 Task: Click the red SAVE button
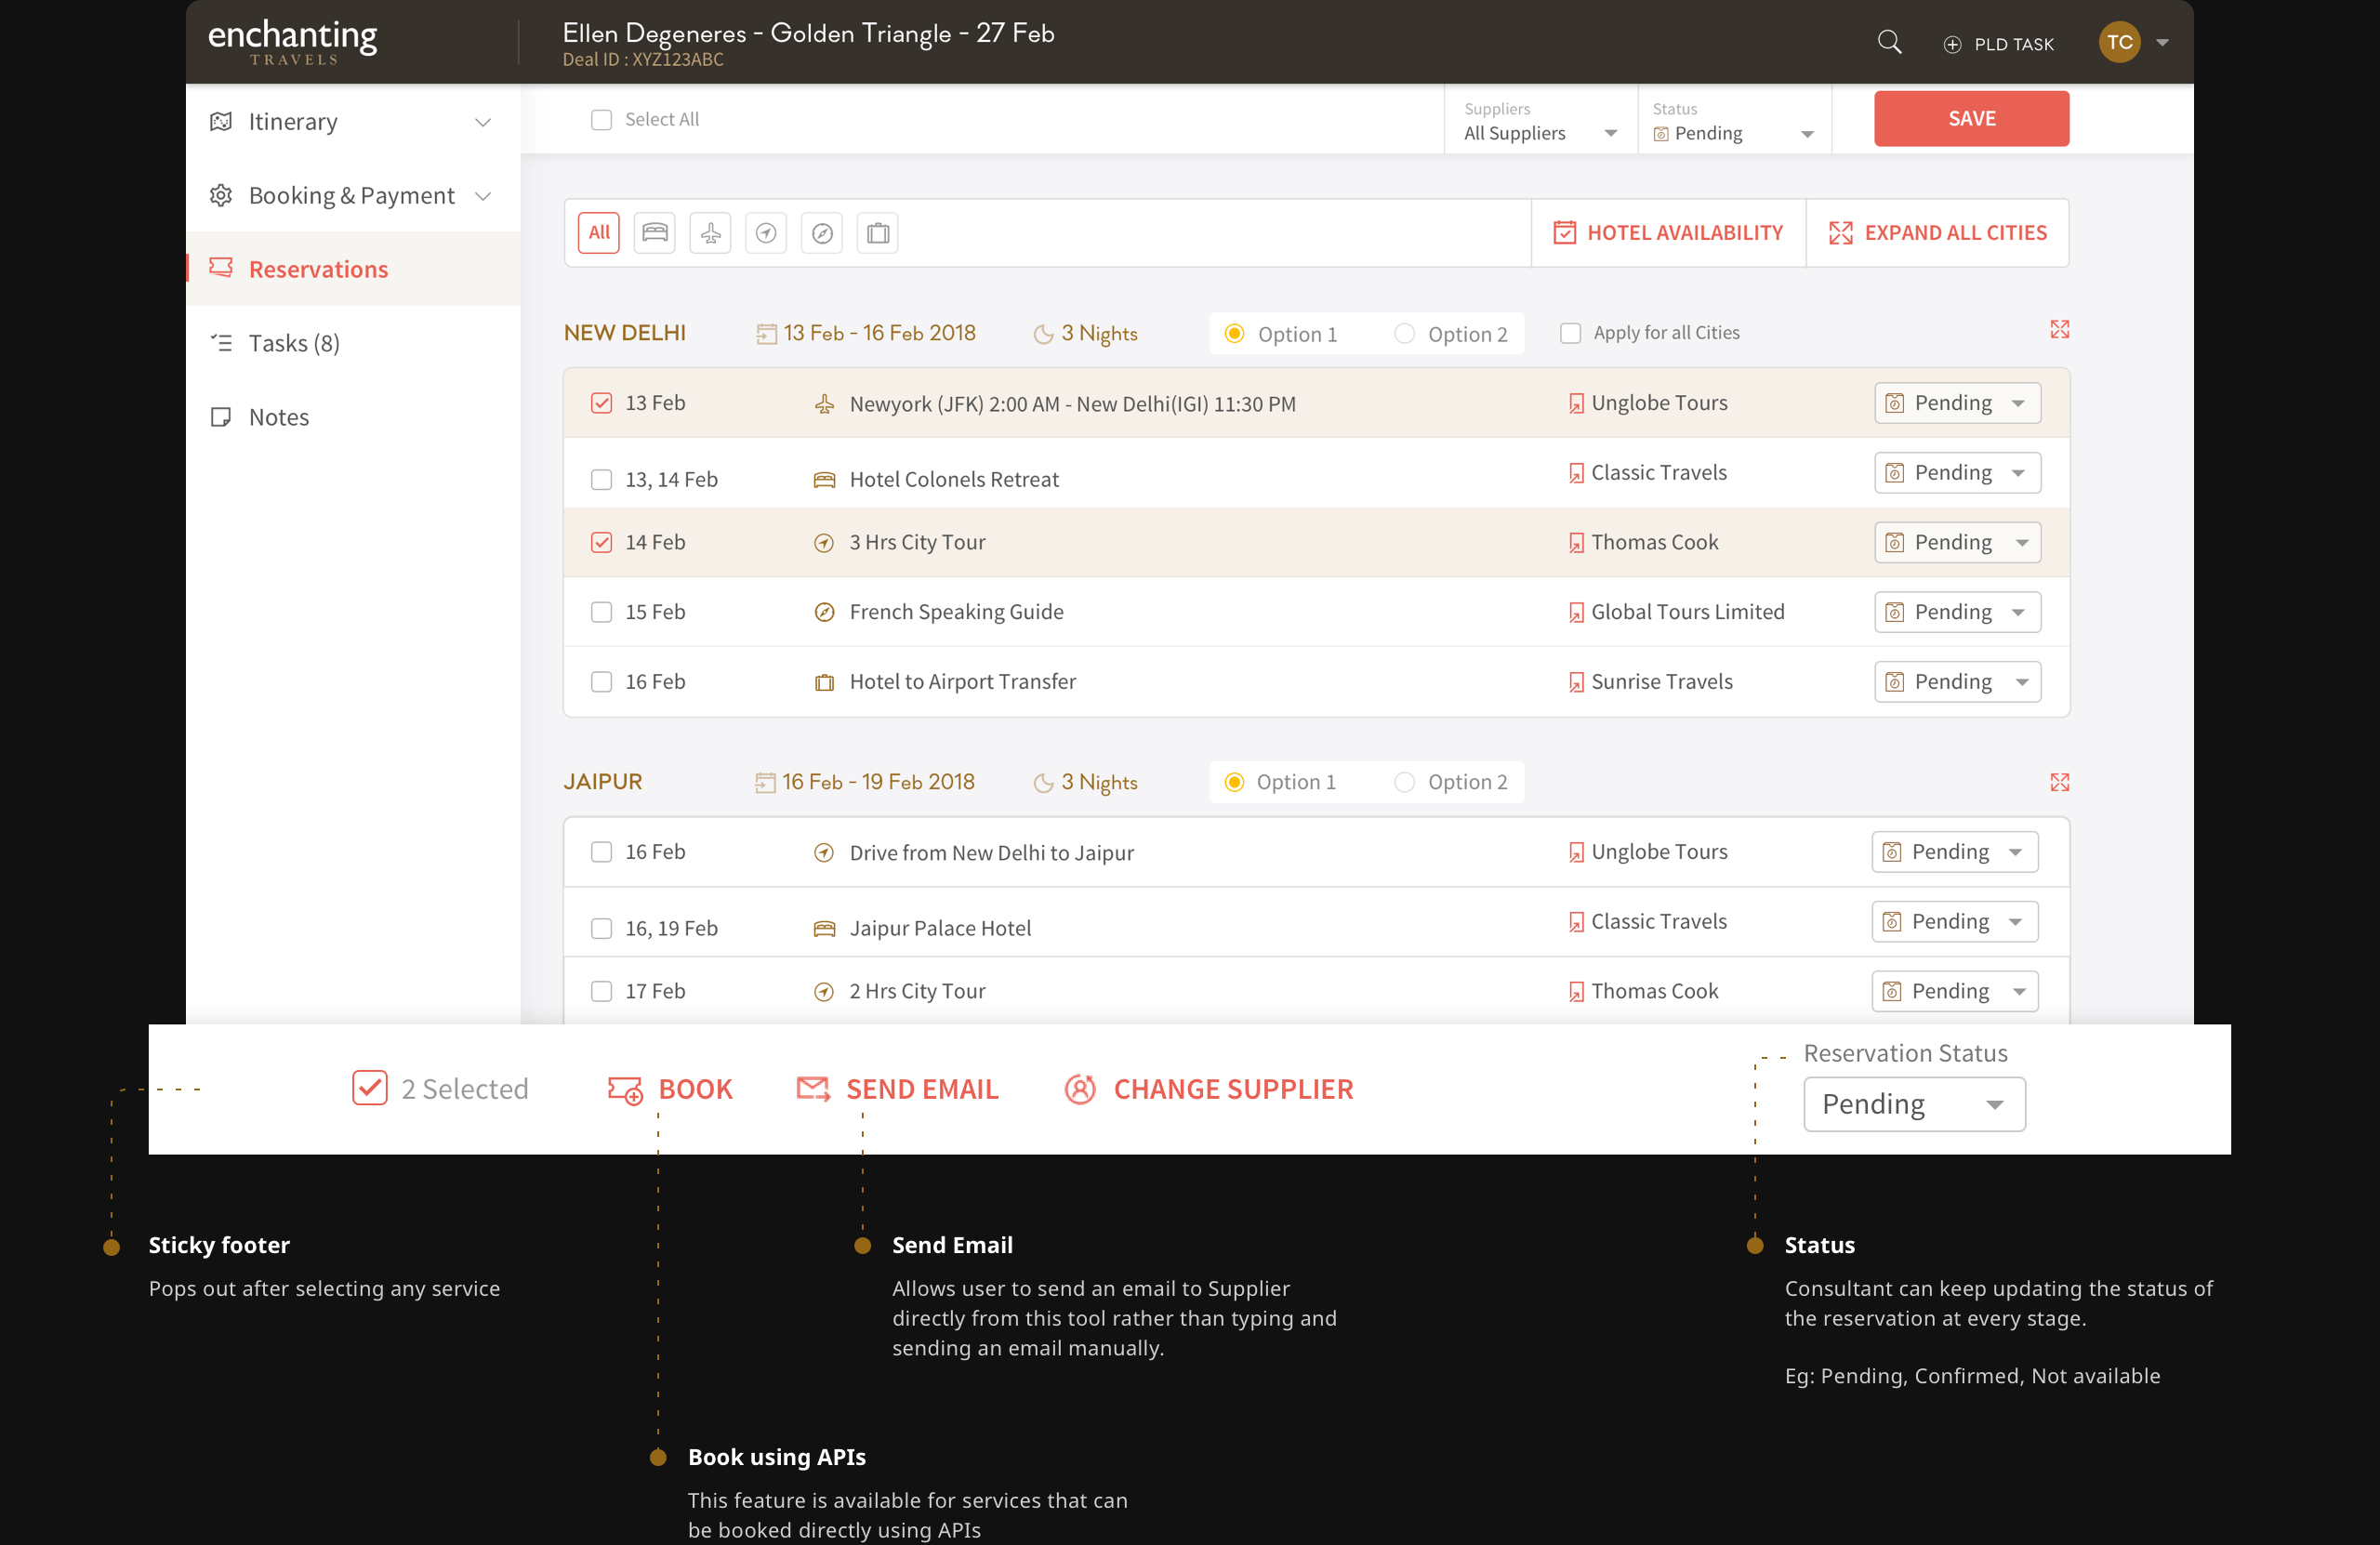[x=1971, y=119]
